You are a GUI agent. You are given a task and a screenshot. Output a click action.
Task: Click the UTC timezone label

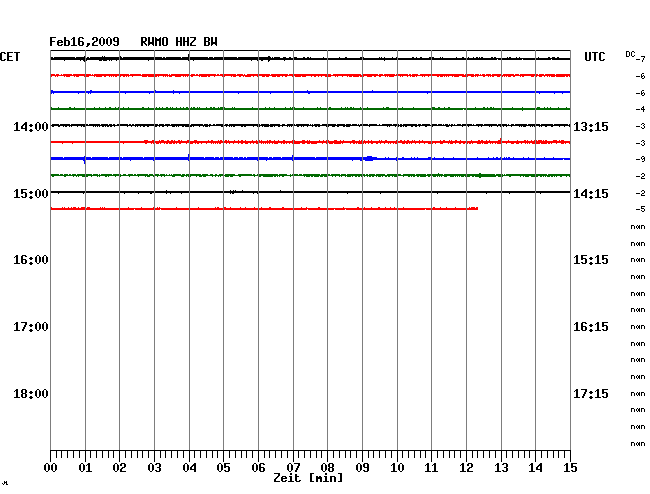pos(594,57)
